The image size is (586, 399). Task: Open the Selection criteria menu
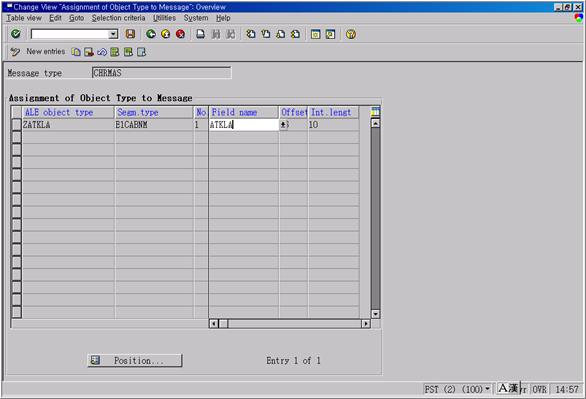[x=118, y=18]
